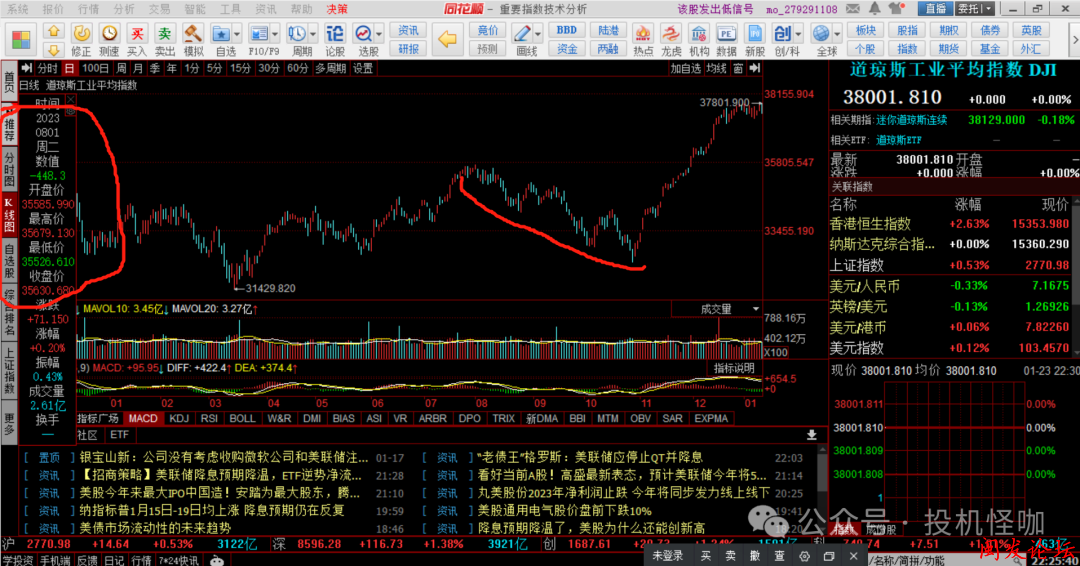Viewport: 1080px width, 566px height.
Task: Open the red 决策 menu
Action: click(x=337, y=9)
